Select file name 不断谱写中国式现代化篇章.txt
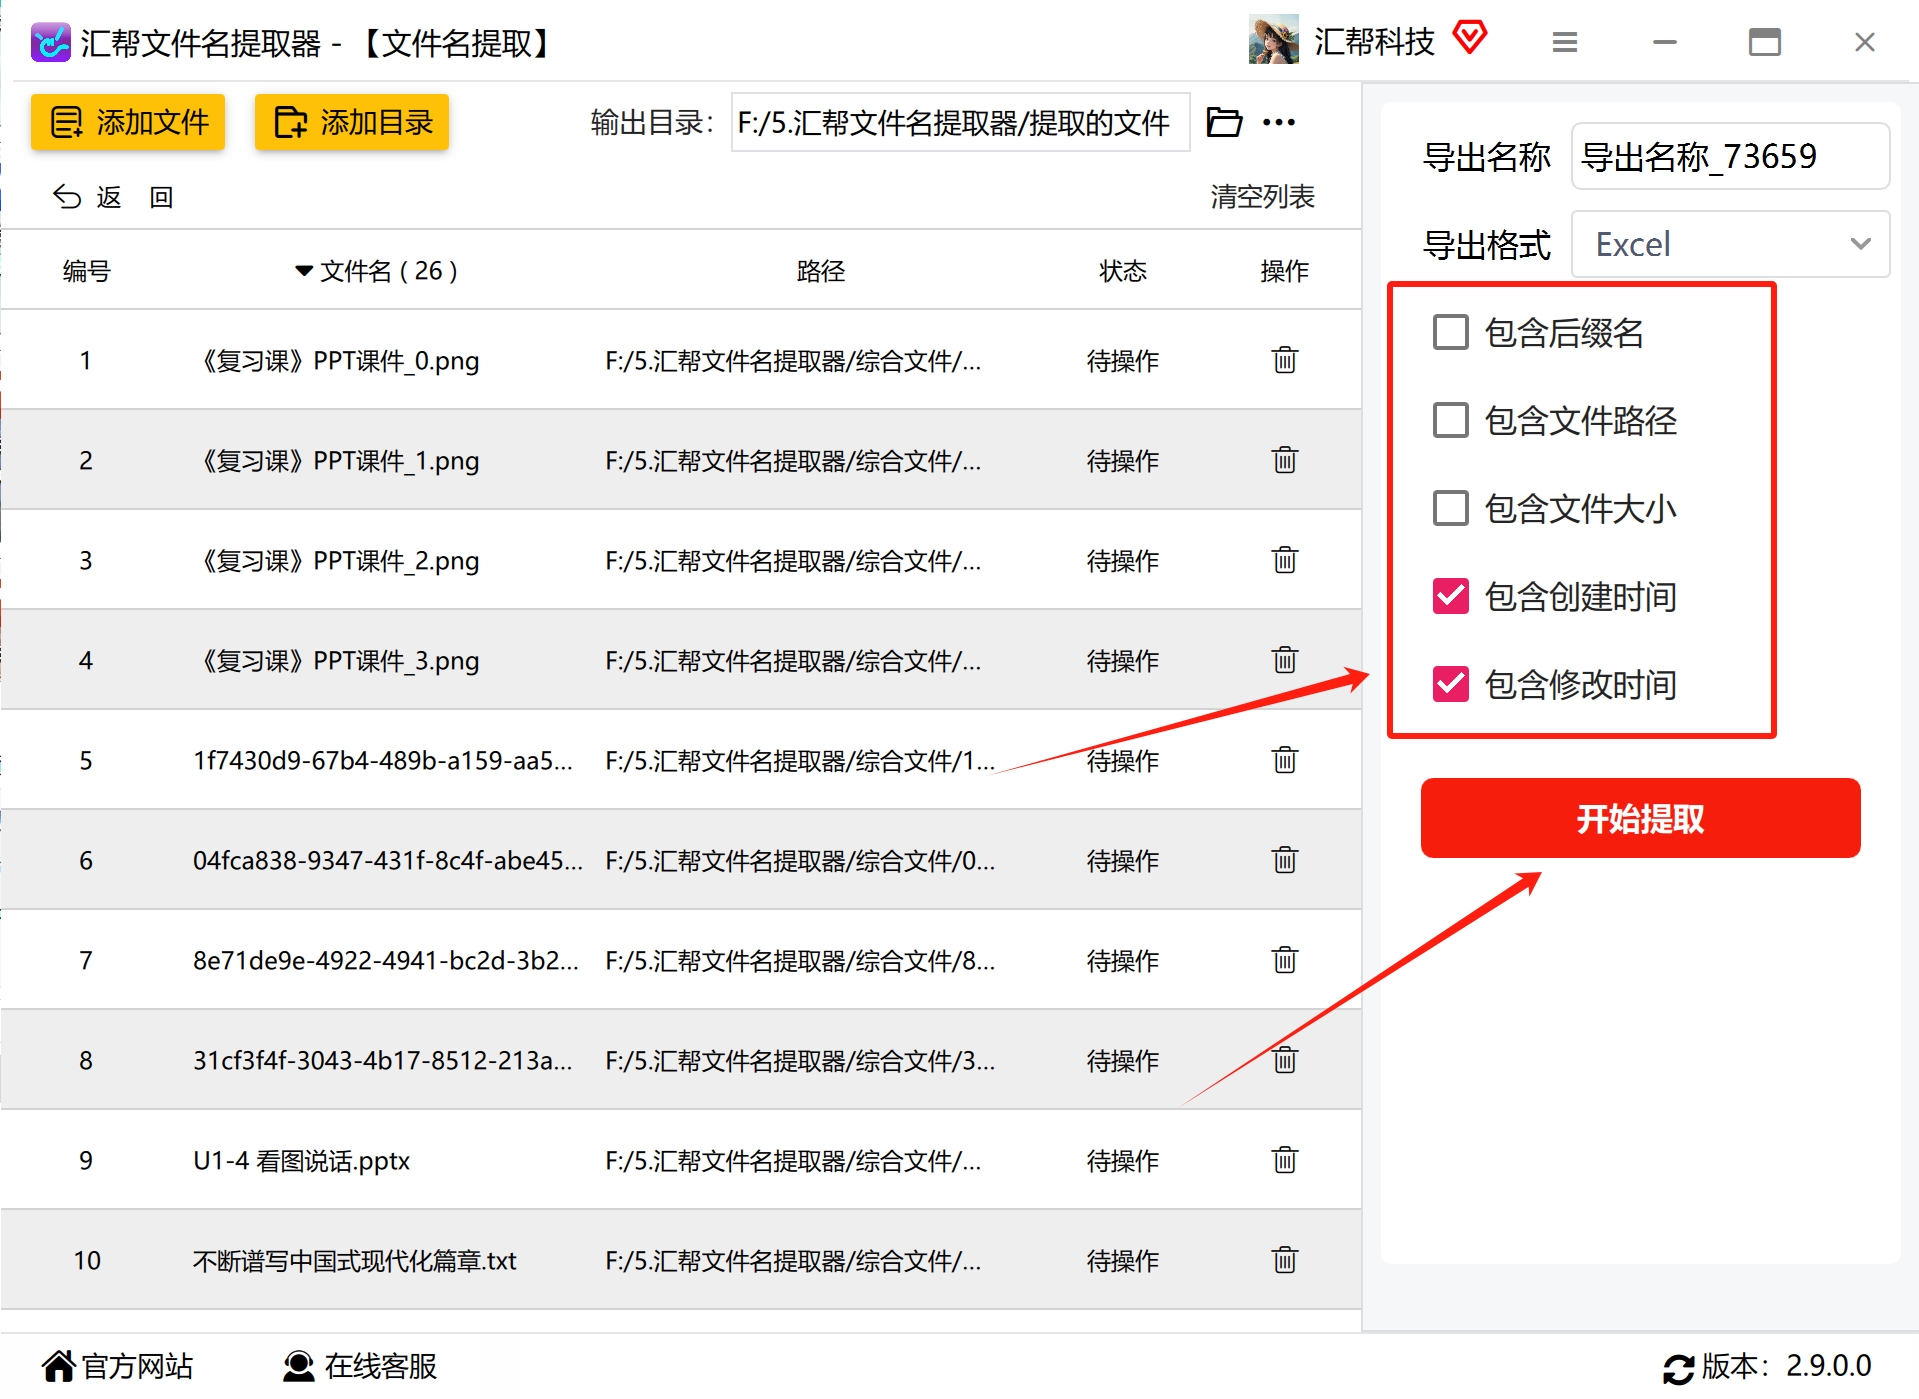Viewport: 1919px width, 1399px height. [355, 1260]
